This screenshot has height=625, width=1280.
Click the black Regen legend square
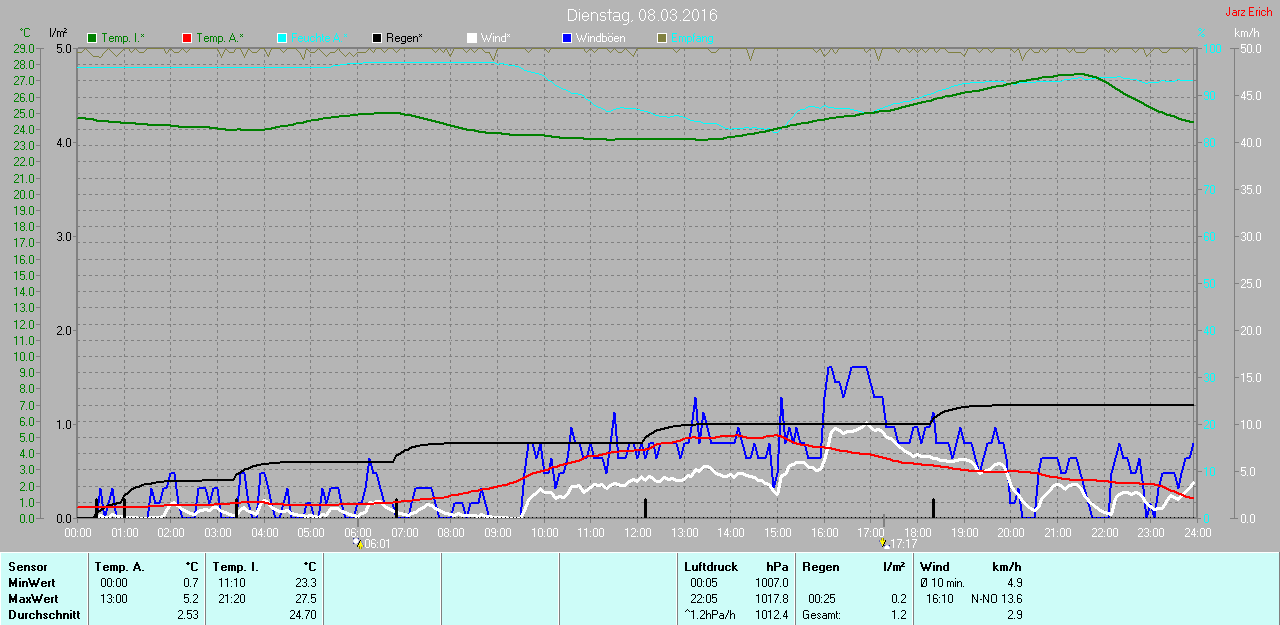coord(377,38)
